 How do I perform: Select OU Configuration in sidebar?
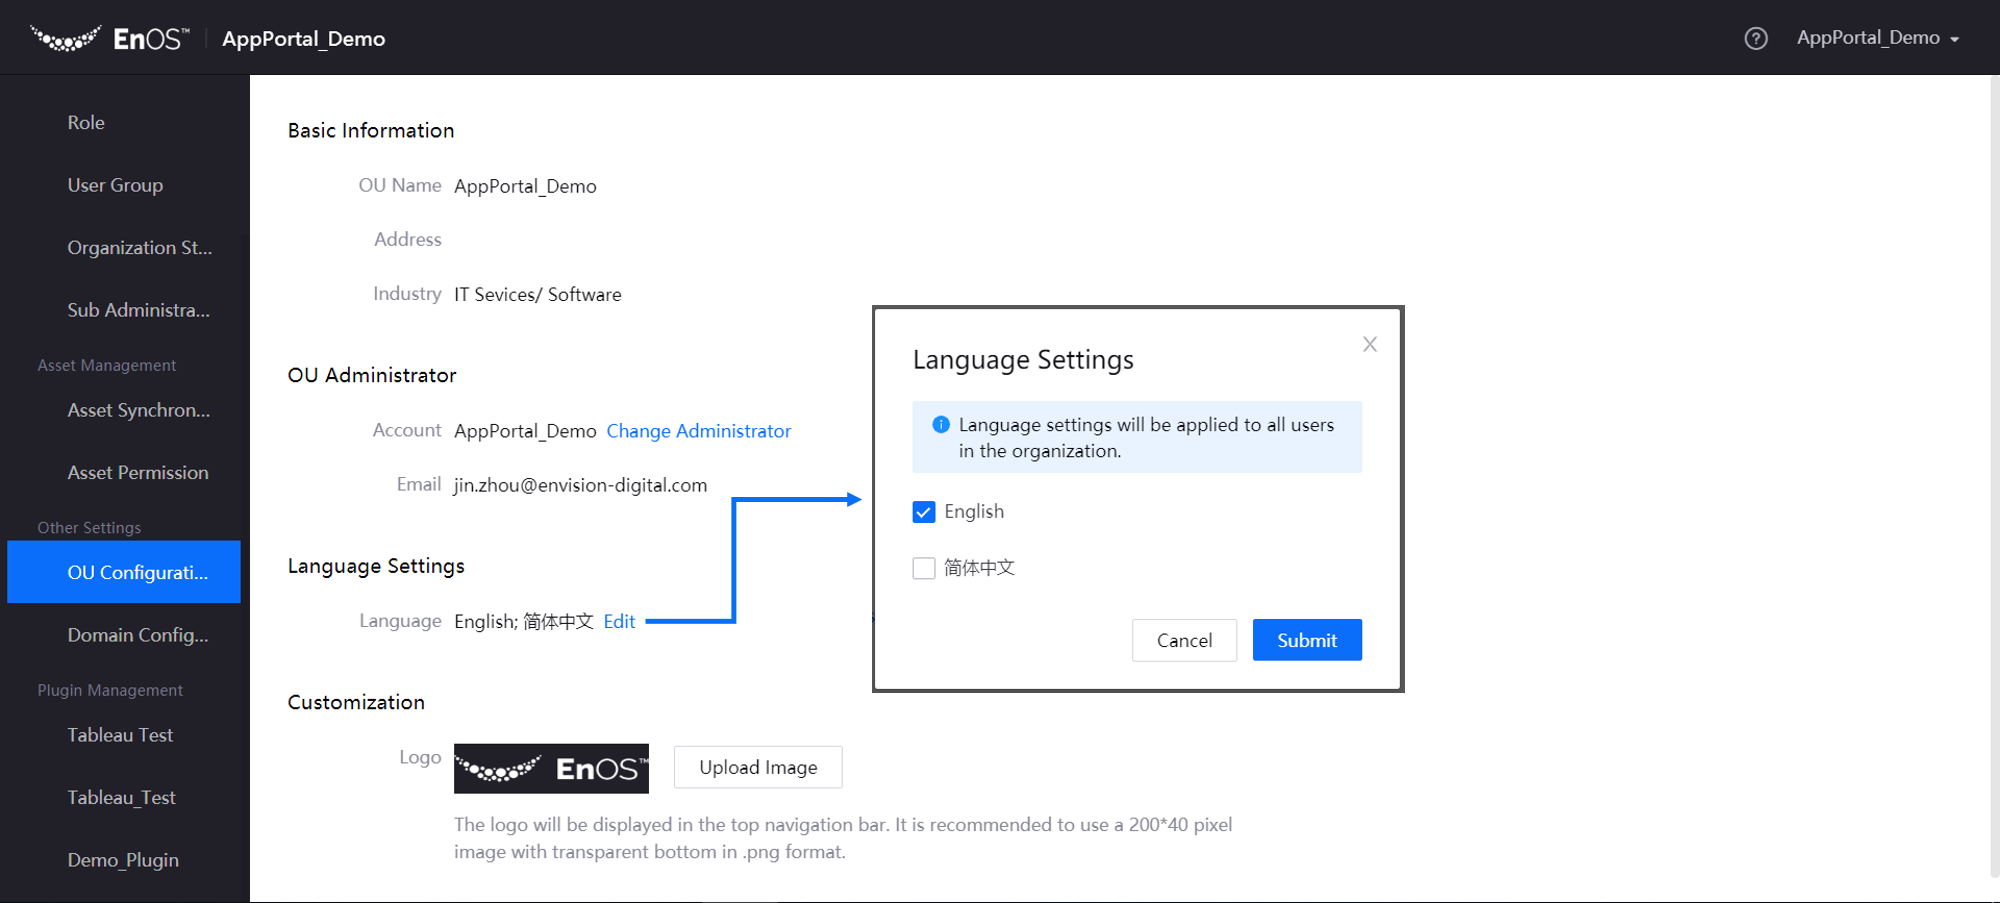tap(137, 572)
